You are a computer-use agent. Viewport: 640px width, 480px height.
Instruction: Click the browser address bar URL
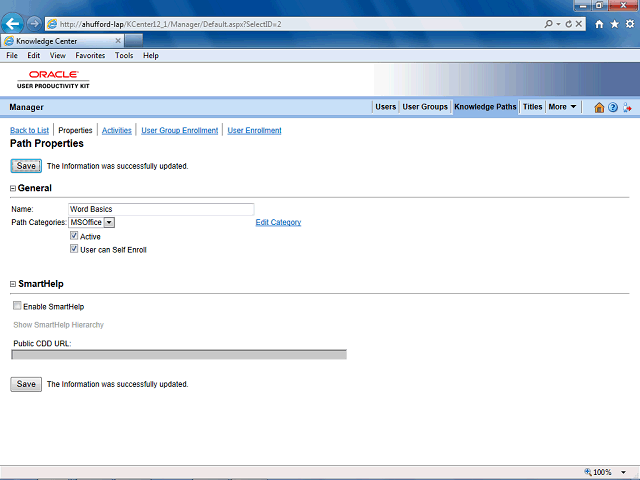171,24
